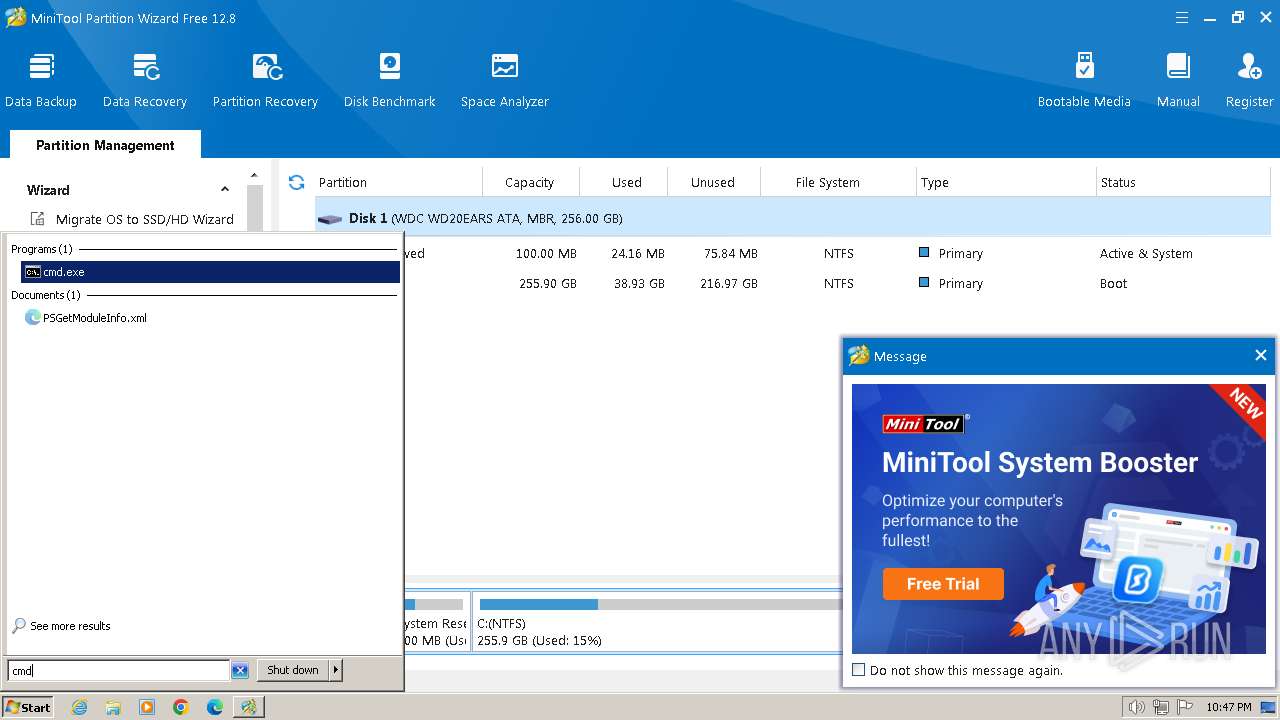
Task: Launch the Data Recovery tool
Action: [145, 80]
